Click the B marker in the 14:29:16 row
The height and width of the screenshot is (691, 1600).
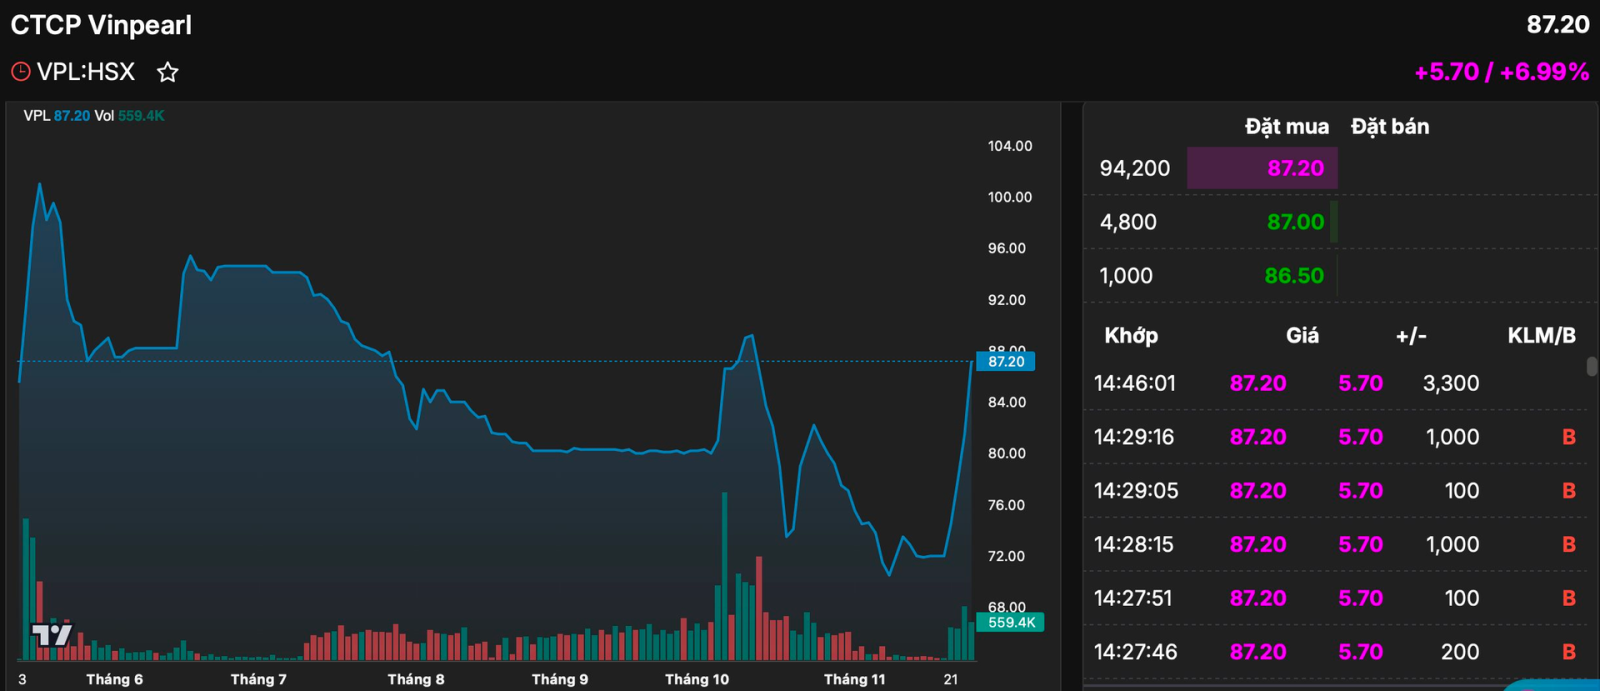[x=1569, y=437]
